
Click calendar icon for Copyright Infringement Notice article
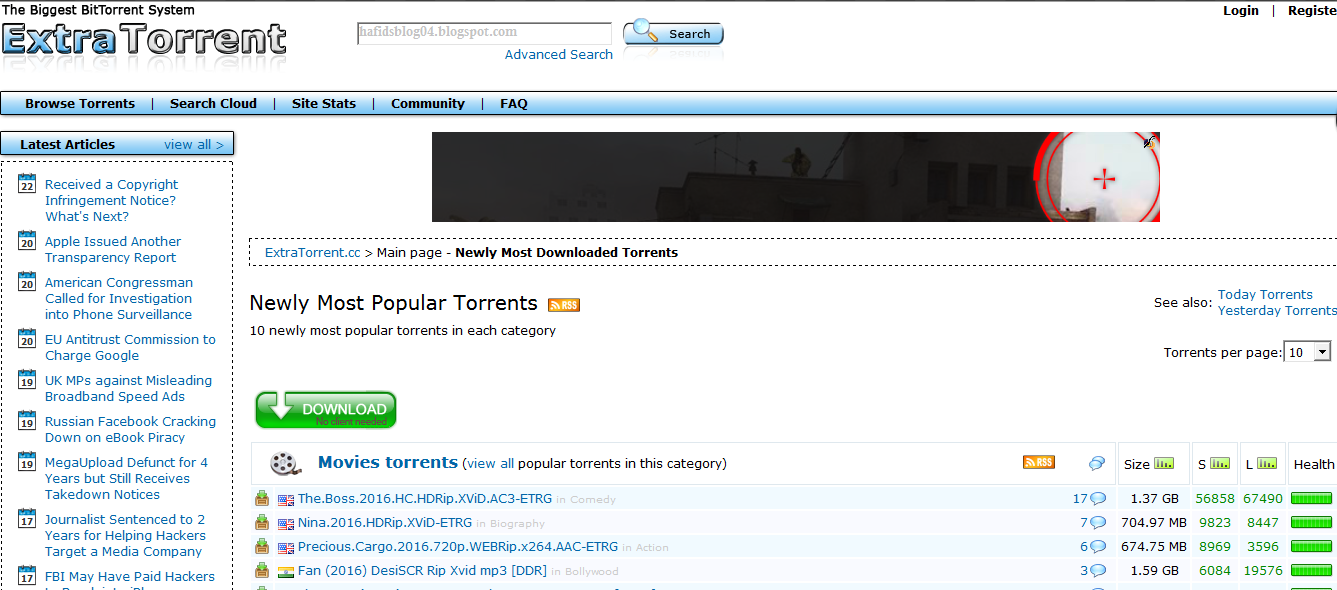[27, 183]
